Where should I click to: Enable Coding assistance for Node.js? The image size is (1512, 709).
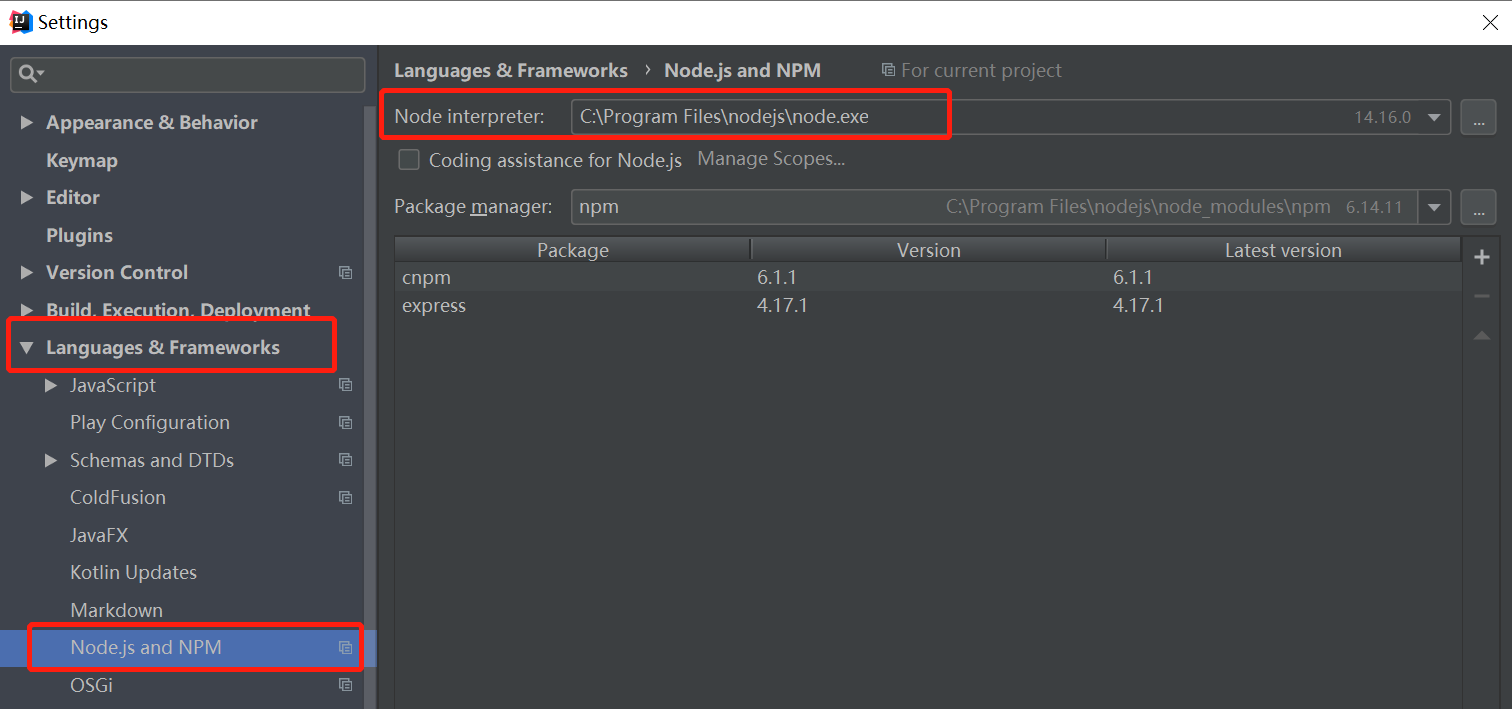pos(408,160)
